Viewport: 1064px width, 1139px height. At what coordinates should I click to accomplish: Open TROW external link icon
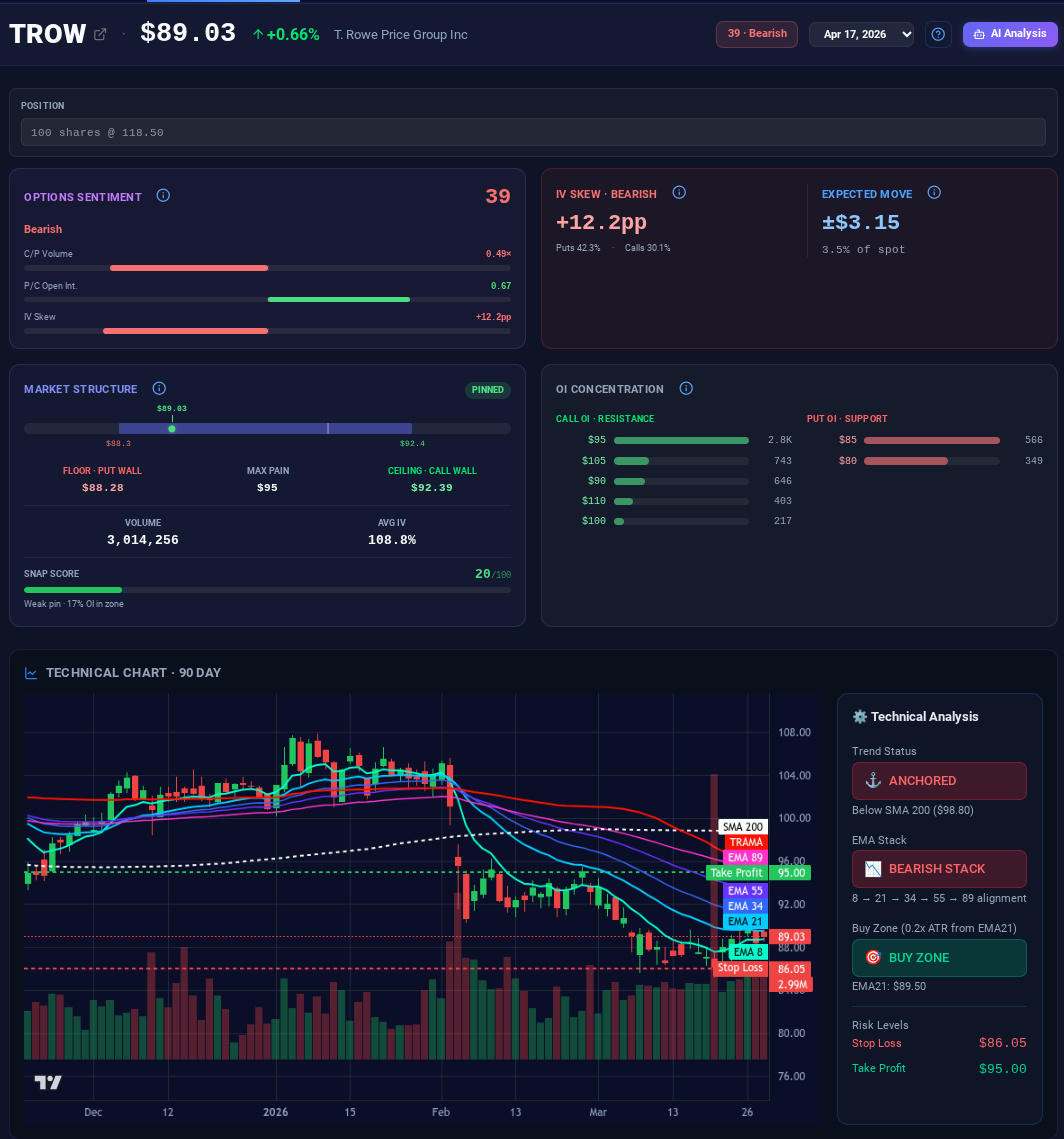pyautogui.click(x=100, y=34)
